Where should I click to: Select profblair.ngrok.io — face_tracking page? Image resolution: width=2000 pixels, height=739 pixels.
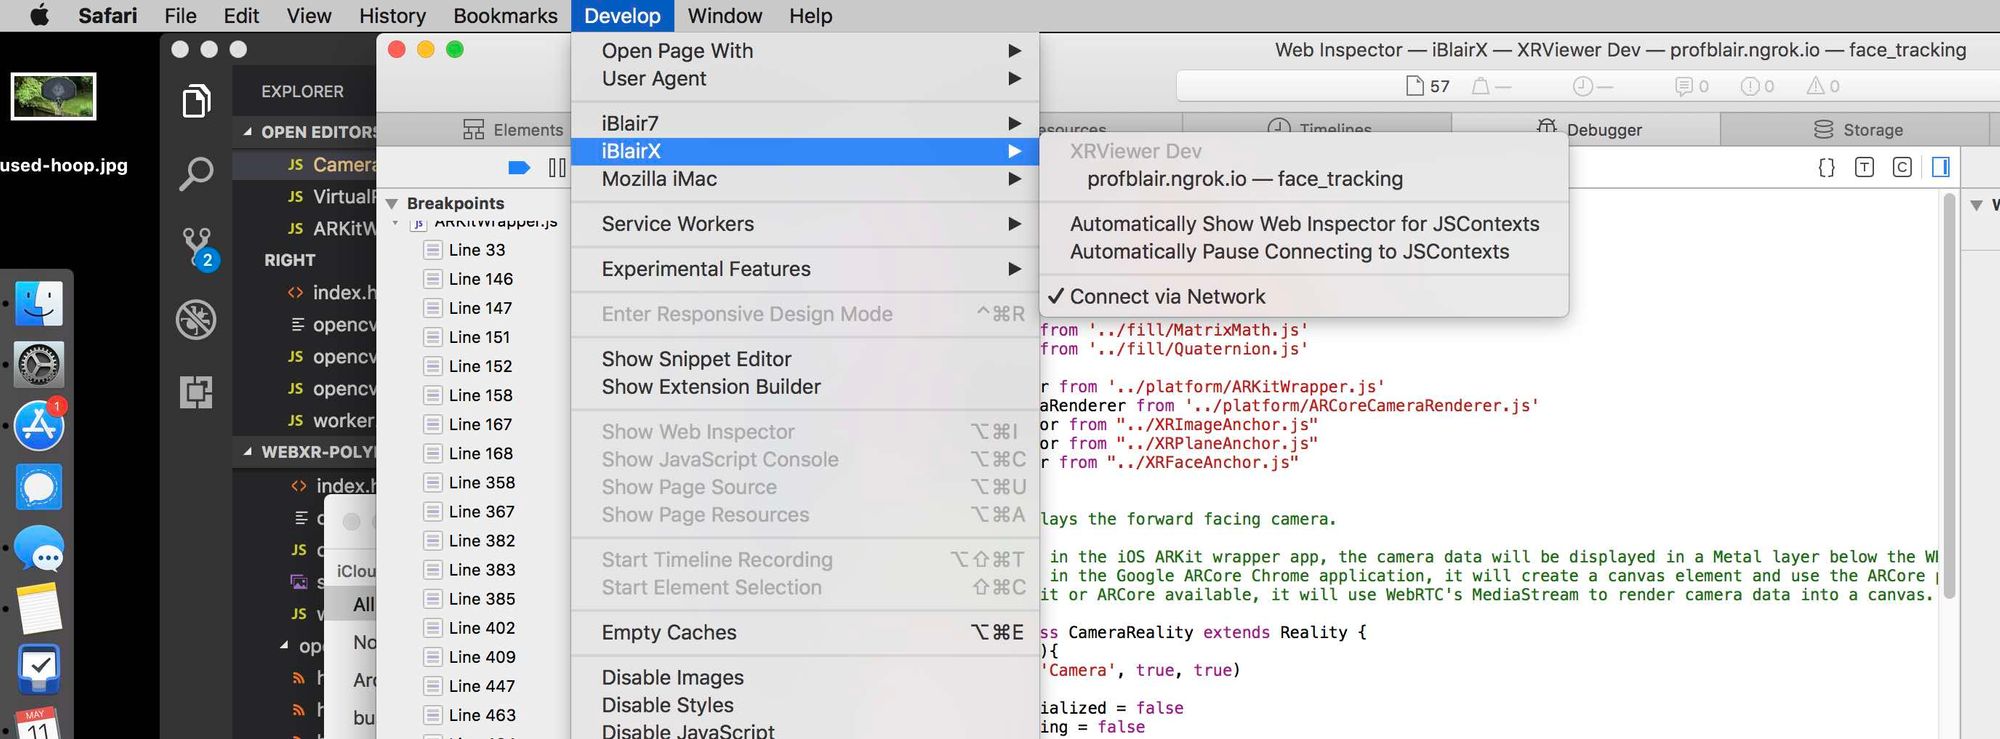pyautogui.click(x=1303, y=179)
